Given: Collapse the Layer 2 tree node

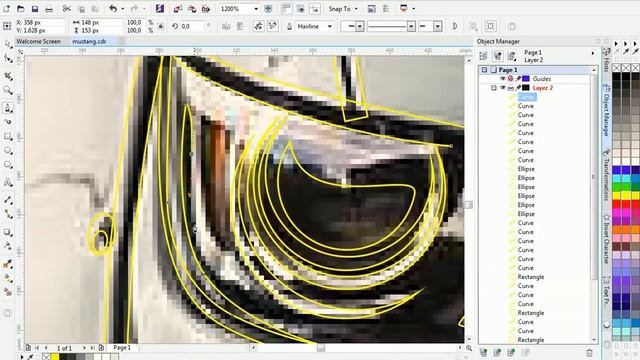Looking at the screenshot, I should click(494, 88).
